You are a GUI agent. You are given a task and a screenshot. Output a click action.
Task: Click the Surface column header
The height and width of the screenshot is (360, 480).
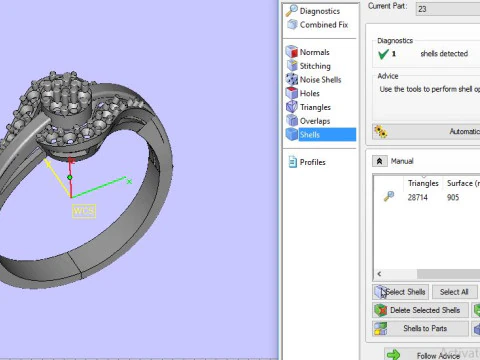[x=462, y=183]
